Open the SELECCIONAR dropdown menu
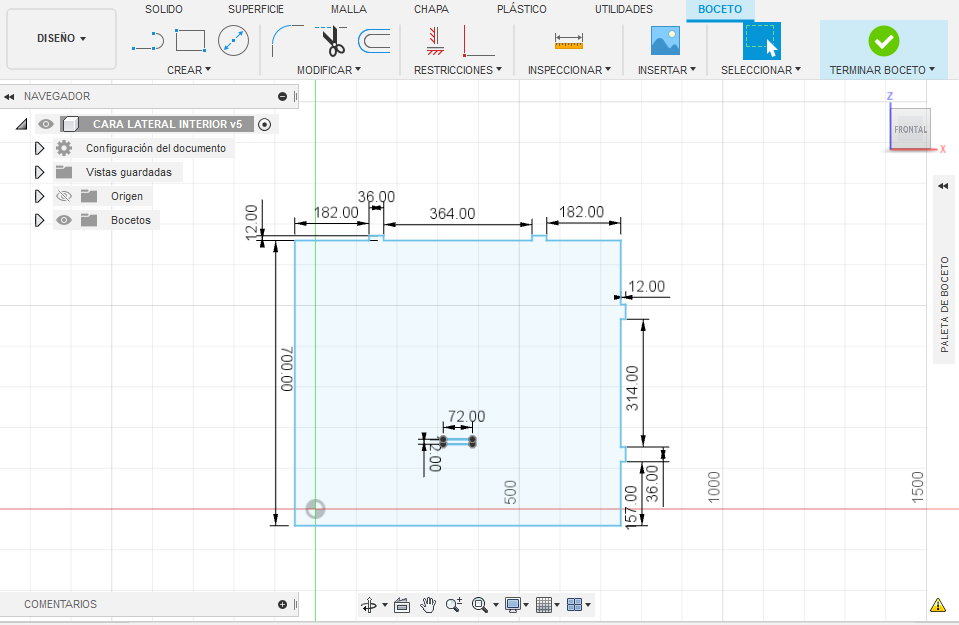 (x=761, y=70)
